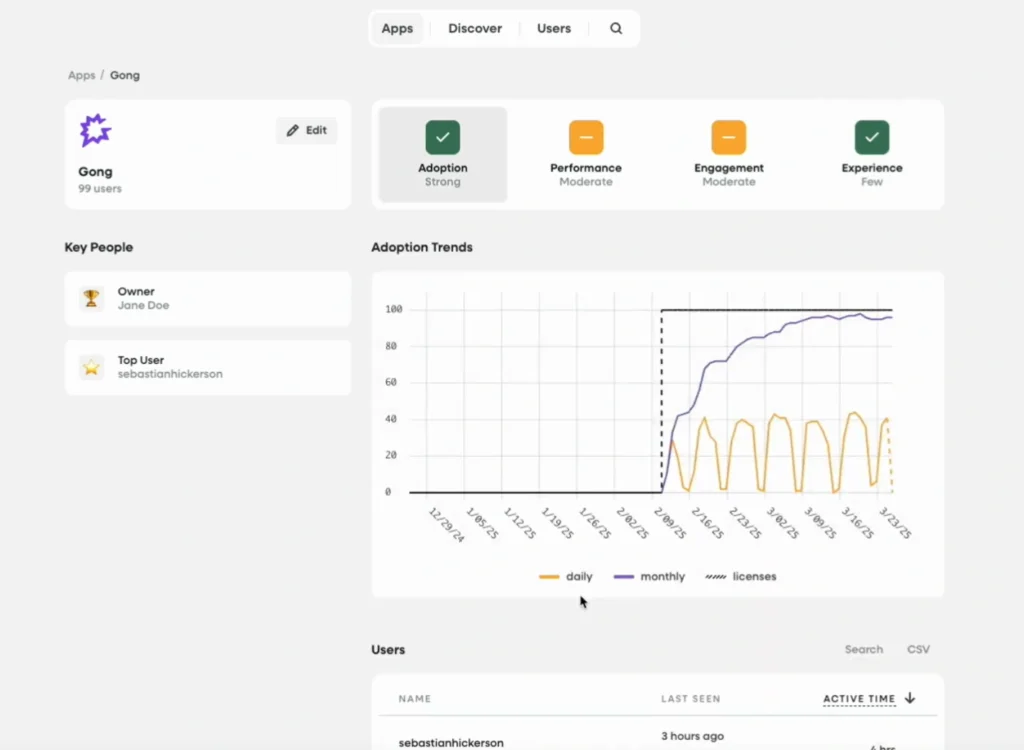Image resolution: width=1024 pixels, height=750 pixels.
Task: Click the sebastianhickerson user row name
Action: pos(451,743)
